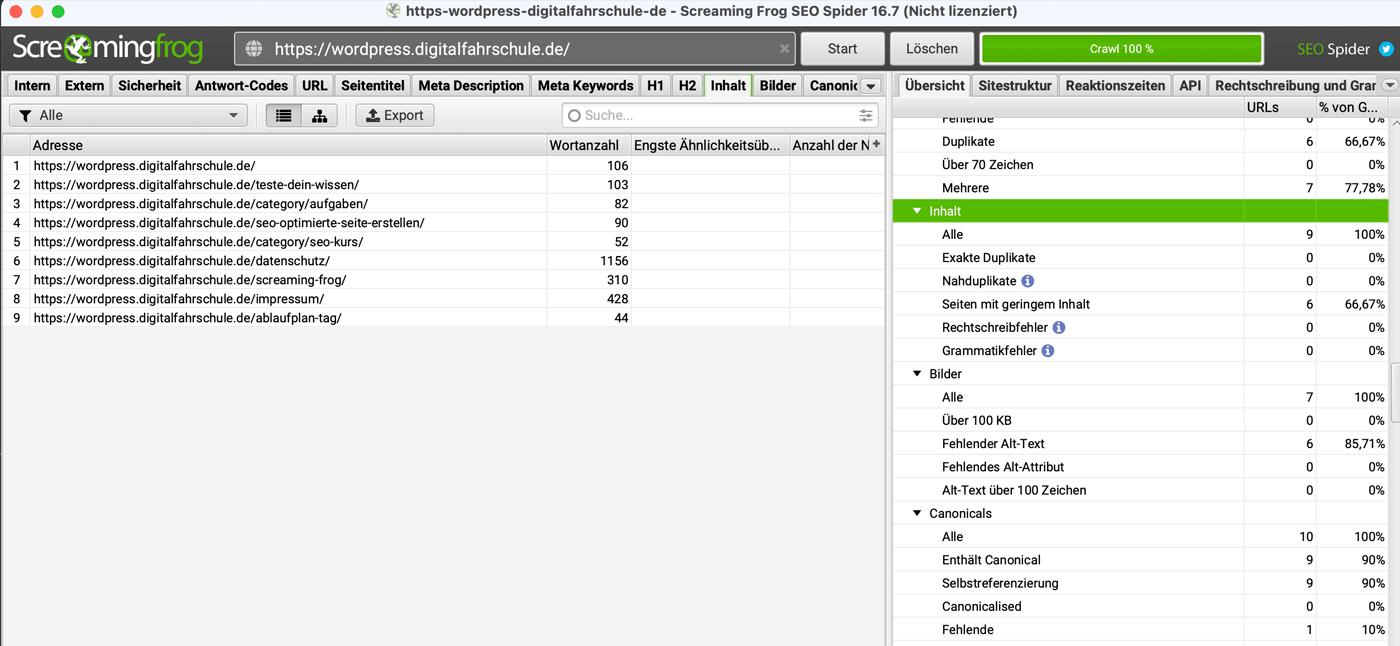
Task: Collapse the Canonicals section
Action: [x=917, y=513]
